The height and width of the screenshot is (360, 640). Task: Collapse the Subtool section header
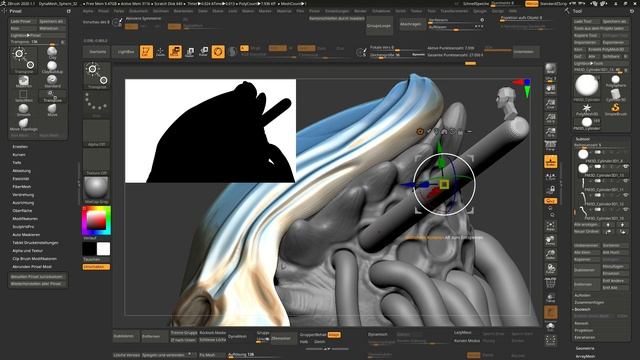[583, 139]
